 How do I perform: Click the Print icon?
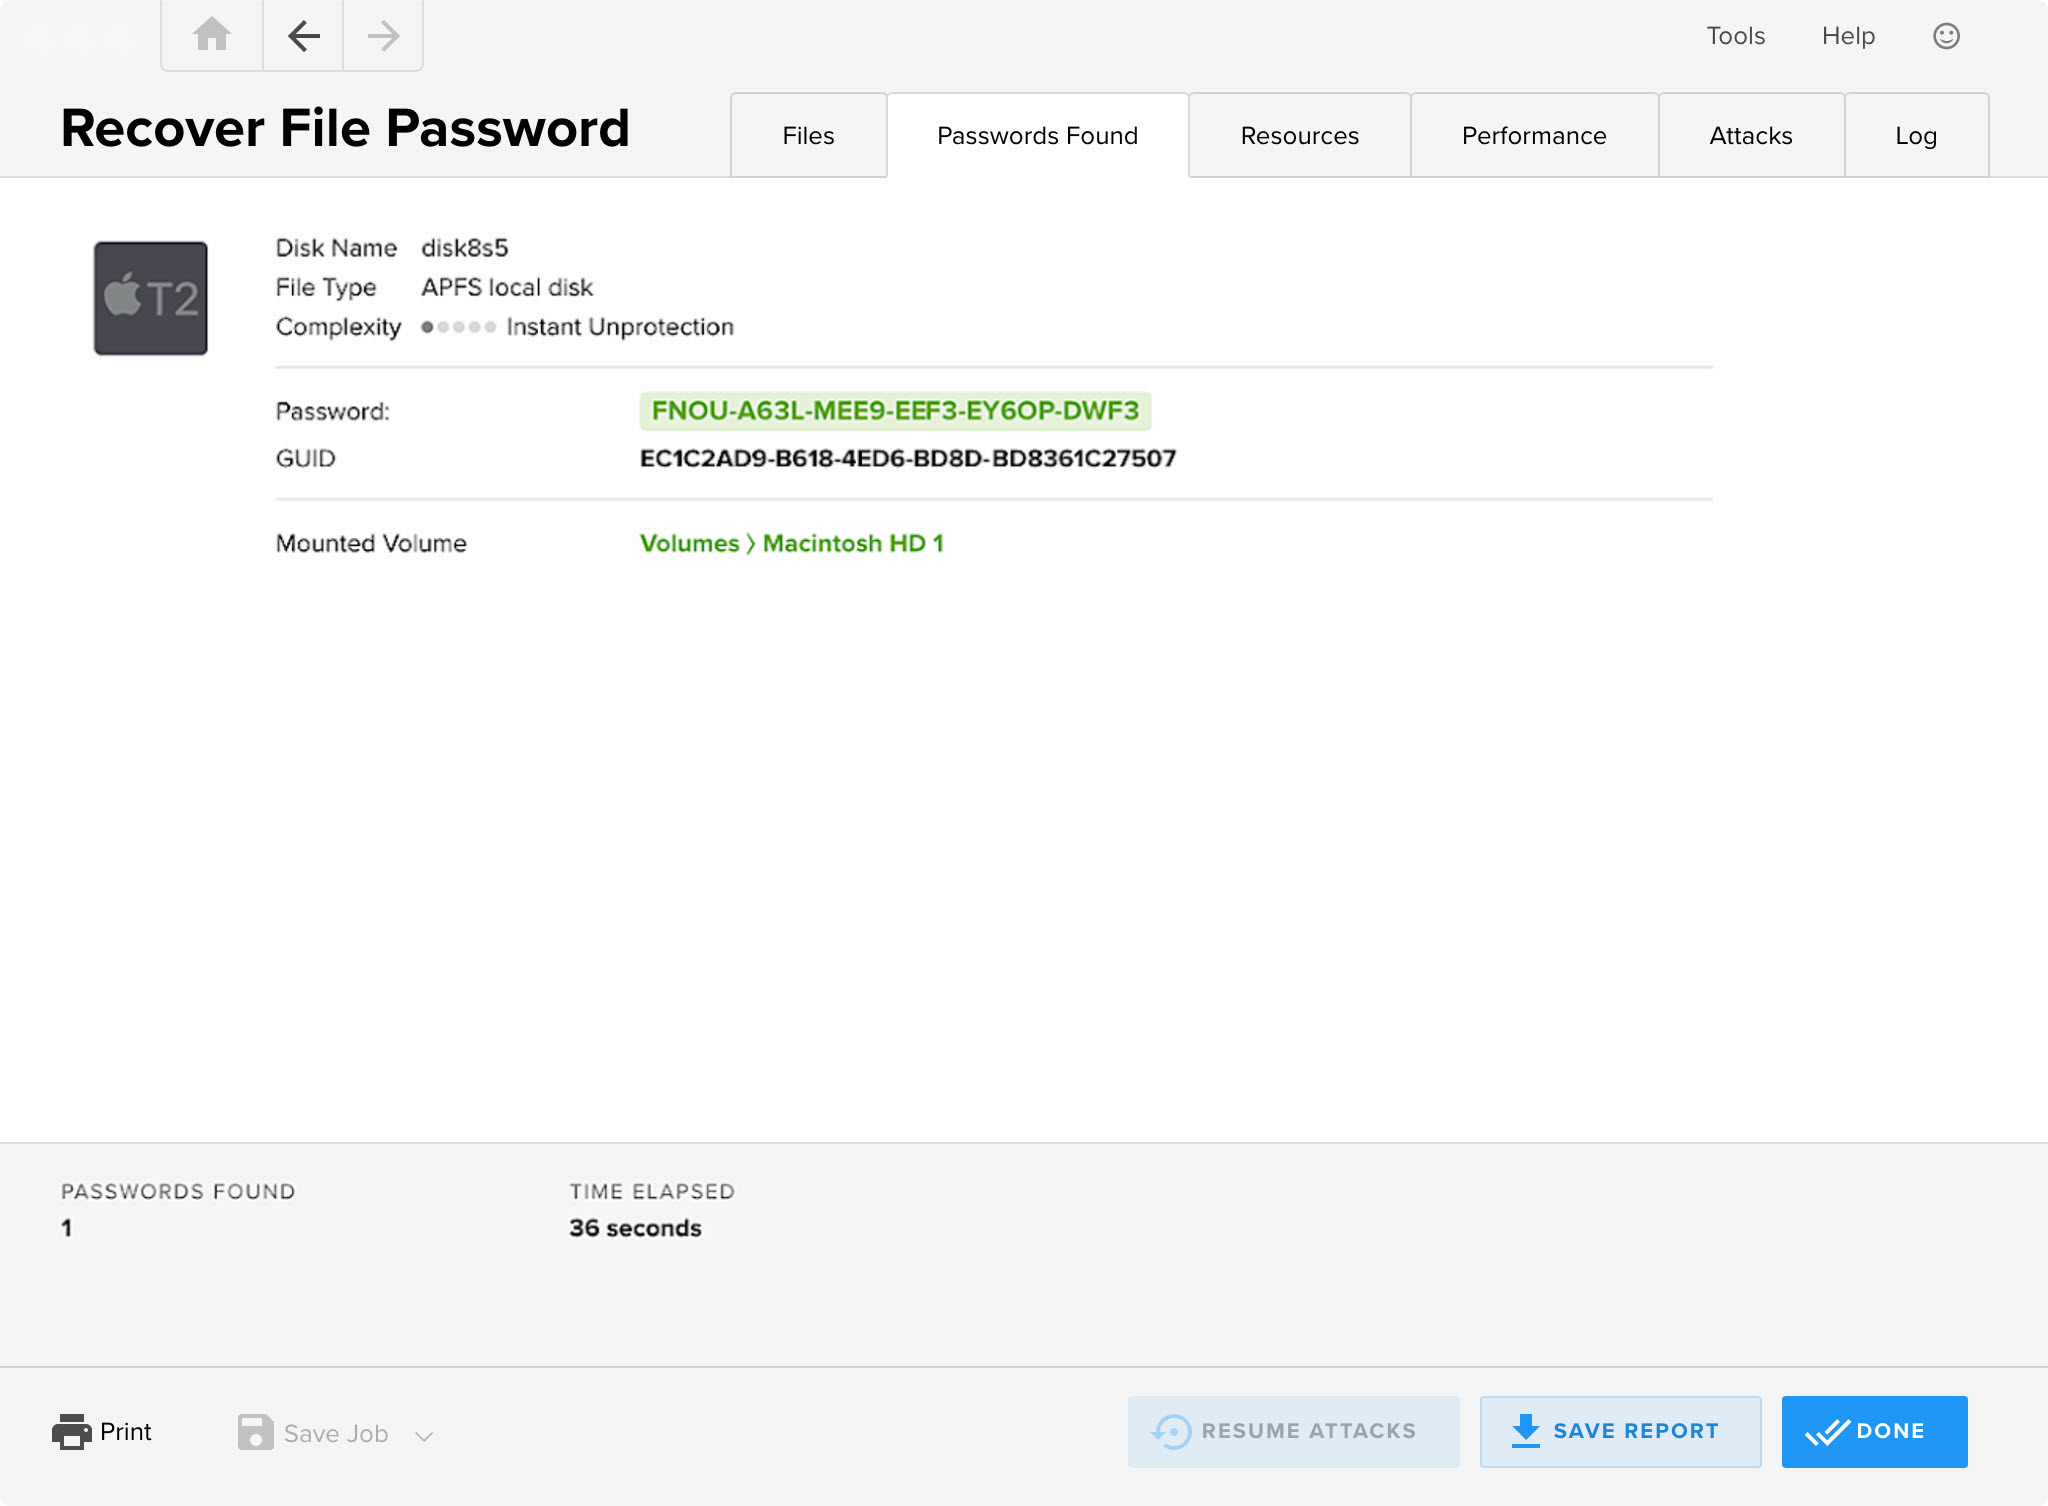(70, 1431)
